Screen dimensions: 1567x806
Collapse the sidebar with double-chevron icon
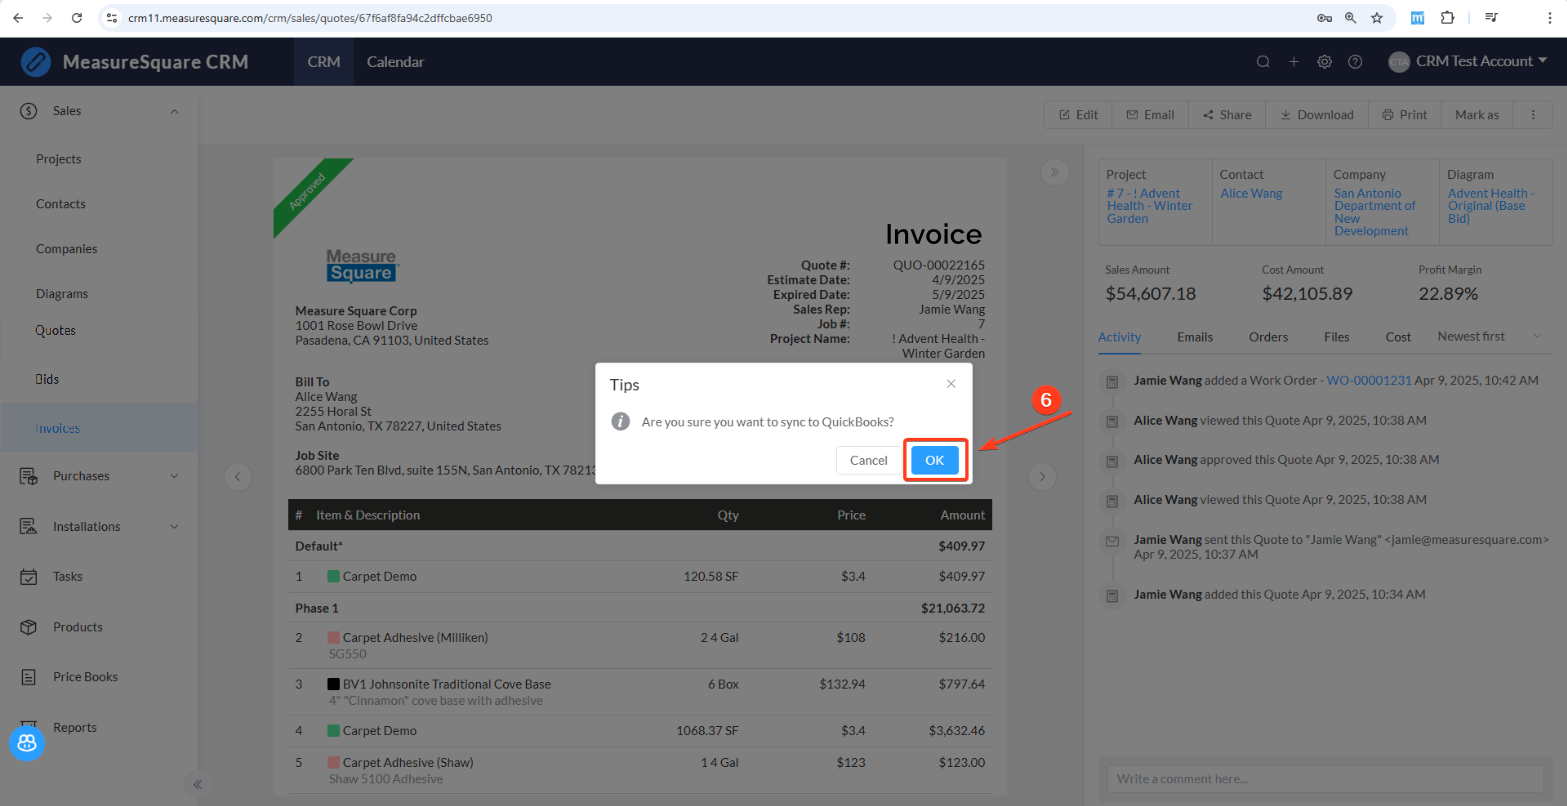(x=198, y=784)
